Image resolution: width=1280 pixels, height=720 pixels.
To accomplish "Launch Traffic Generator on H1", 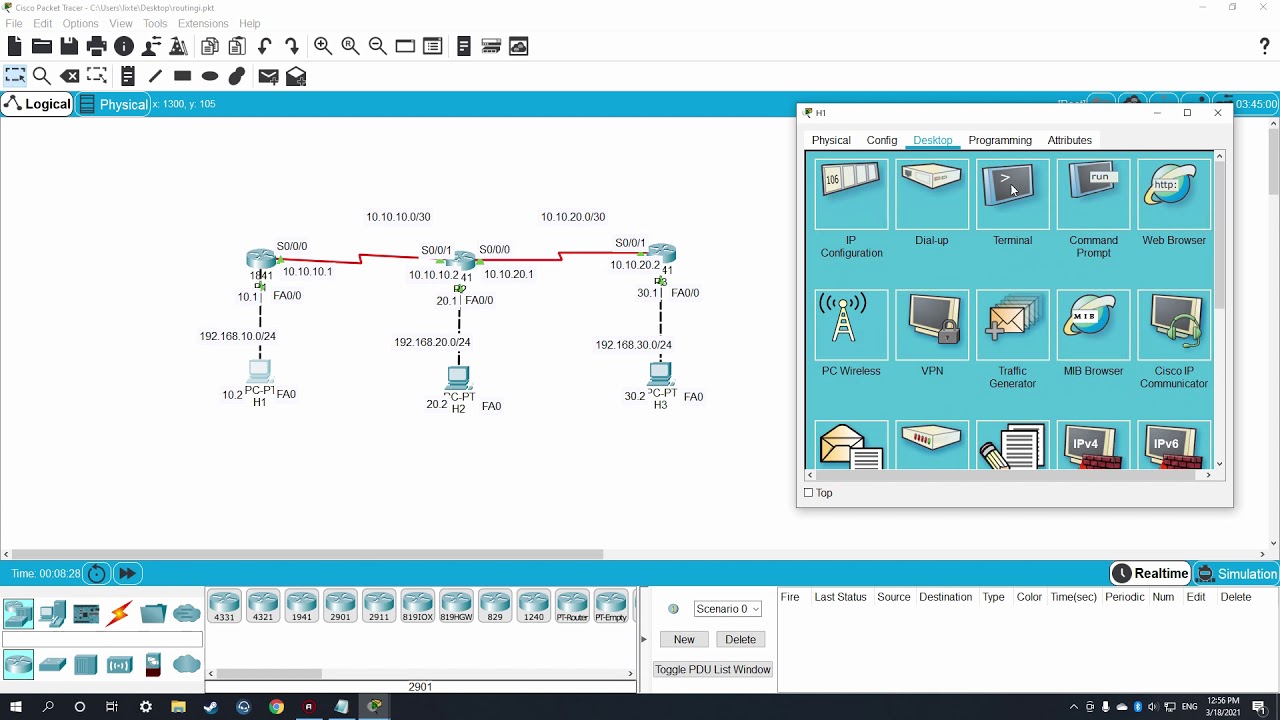I will click(1012, 341).
